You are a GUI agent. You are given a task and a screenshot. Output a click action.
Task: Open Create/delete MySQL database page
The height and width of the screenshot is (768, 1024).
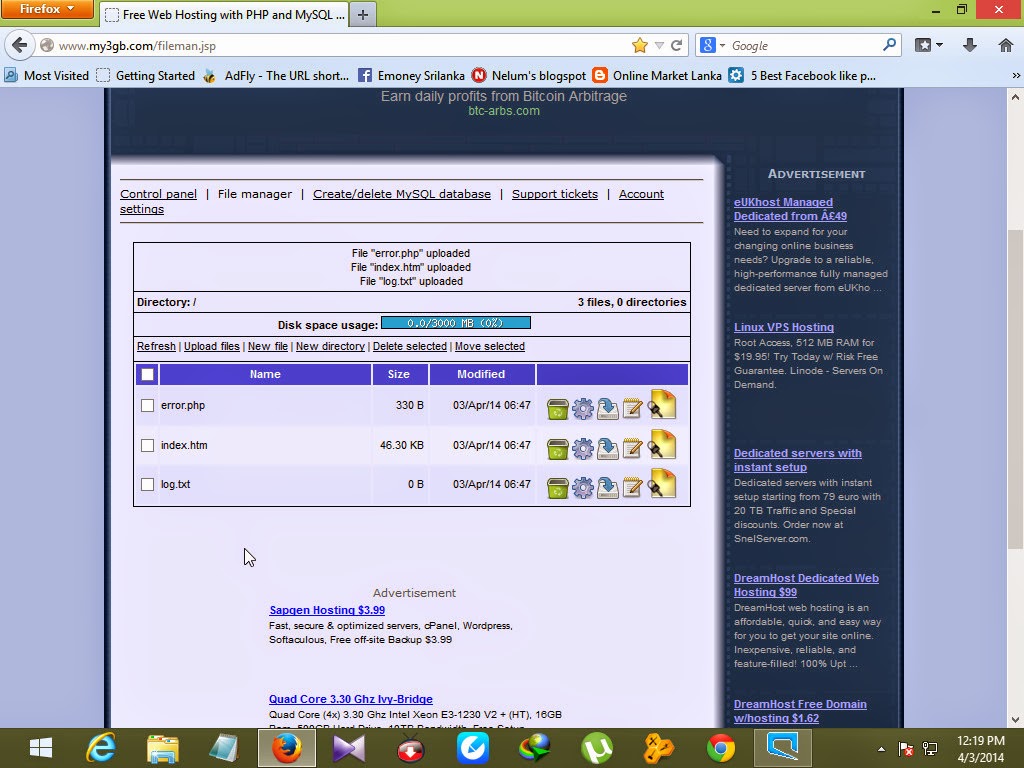coord(402,194)
